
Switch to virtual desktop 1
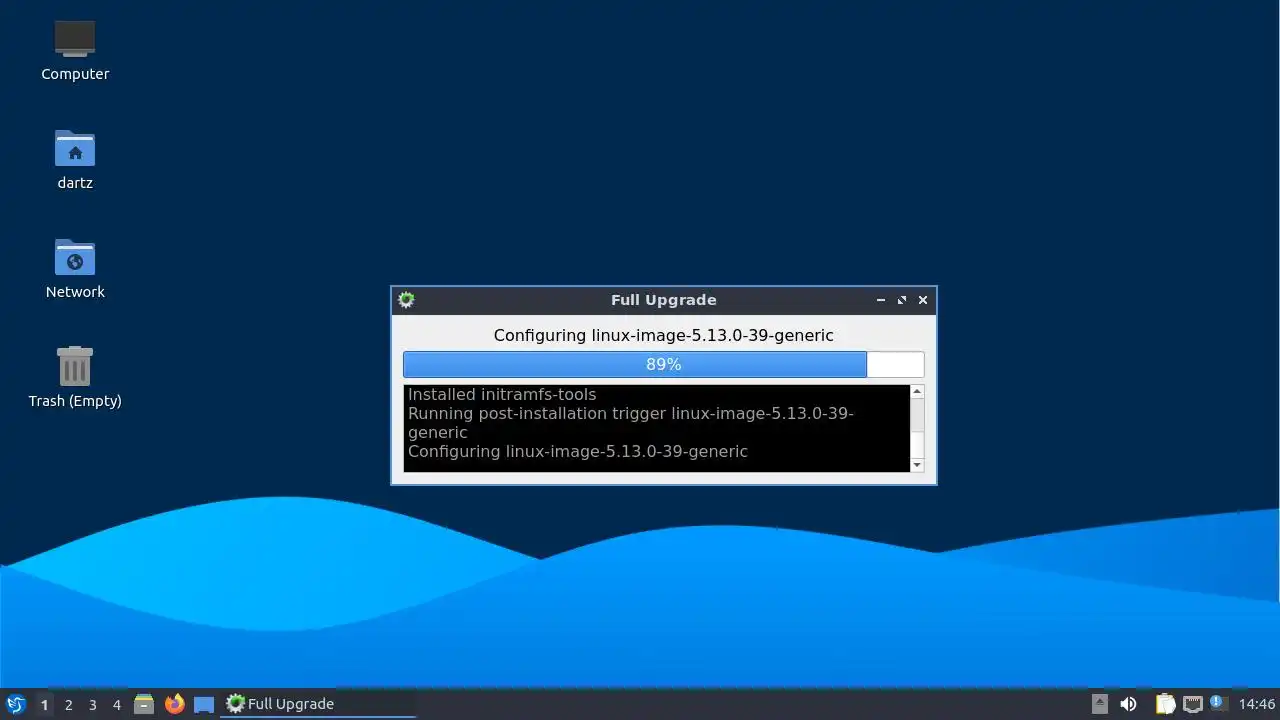click(44, 704)
